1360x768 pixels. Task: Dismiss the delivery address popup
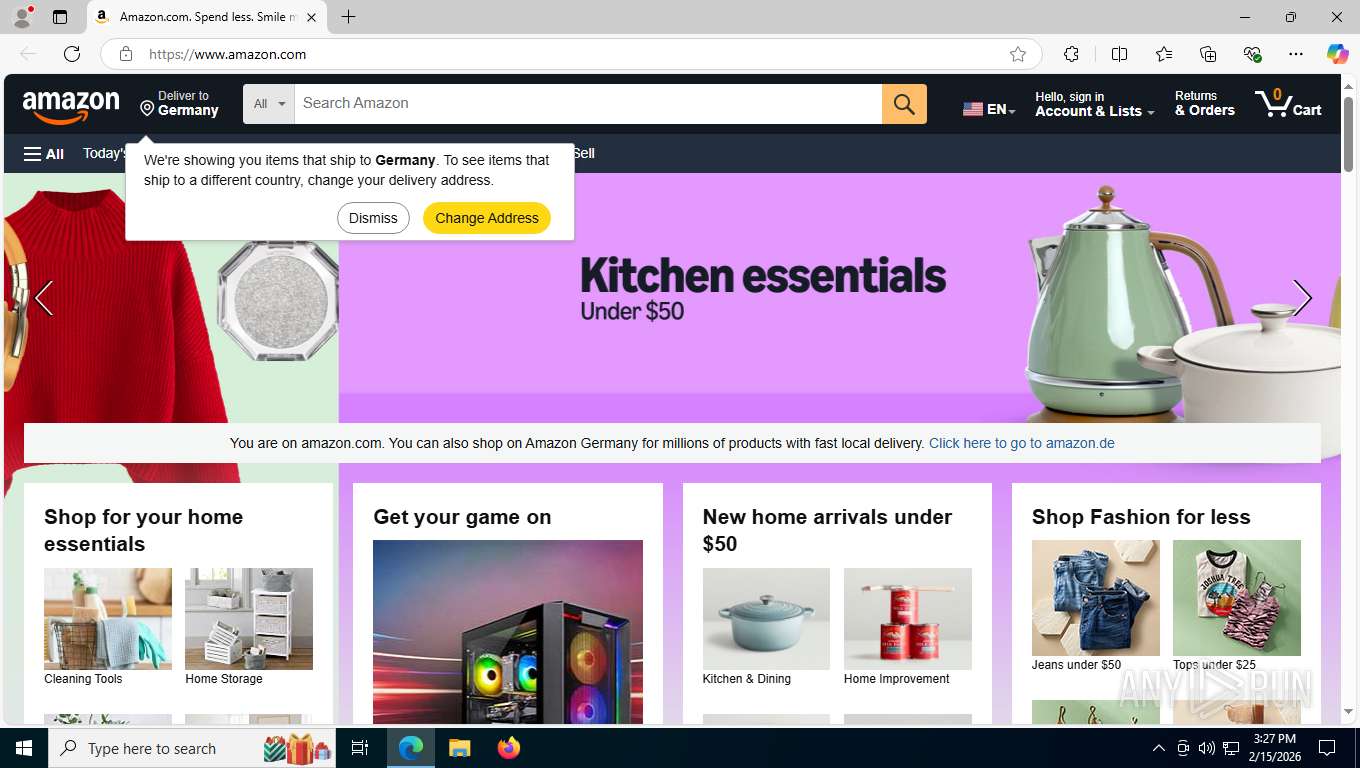point(373,218)
